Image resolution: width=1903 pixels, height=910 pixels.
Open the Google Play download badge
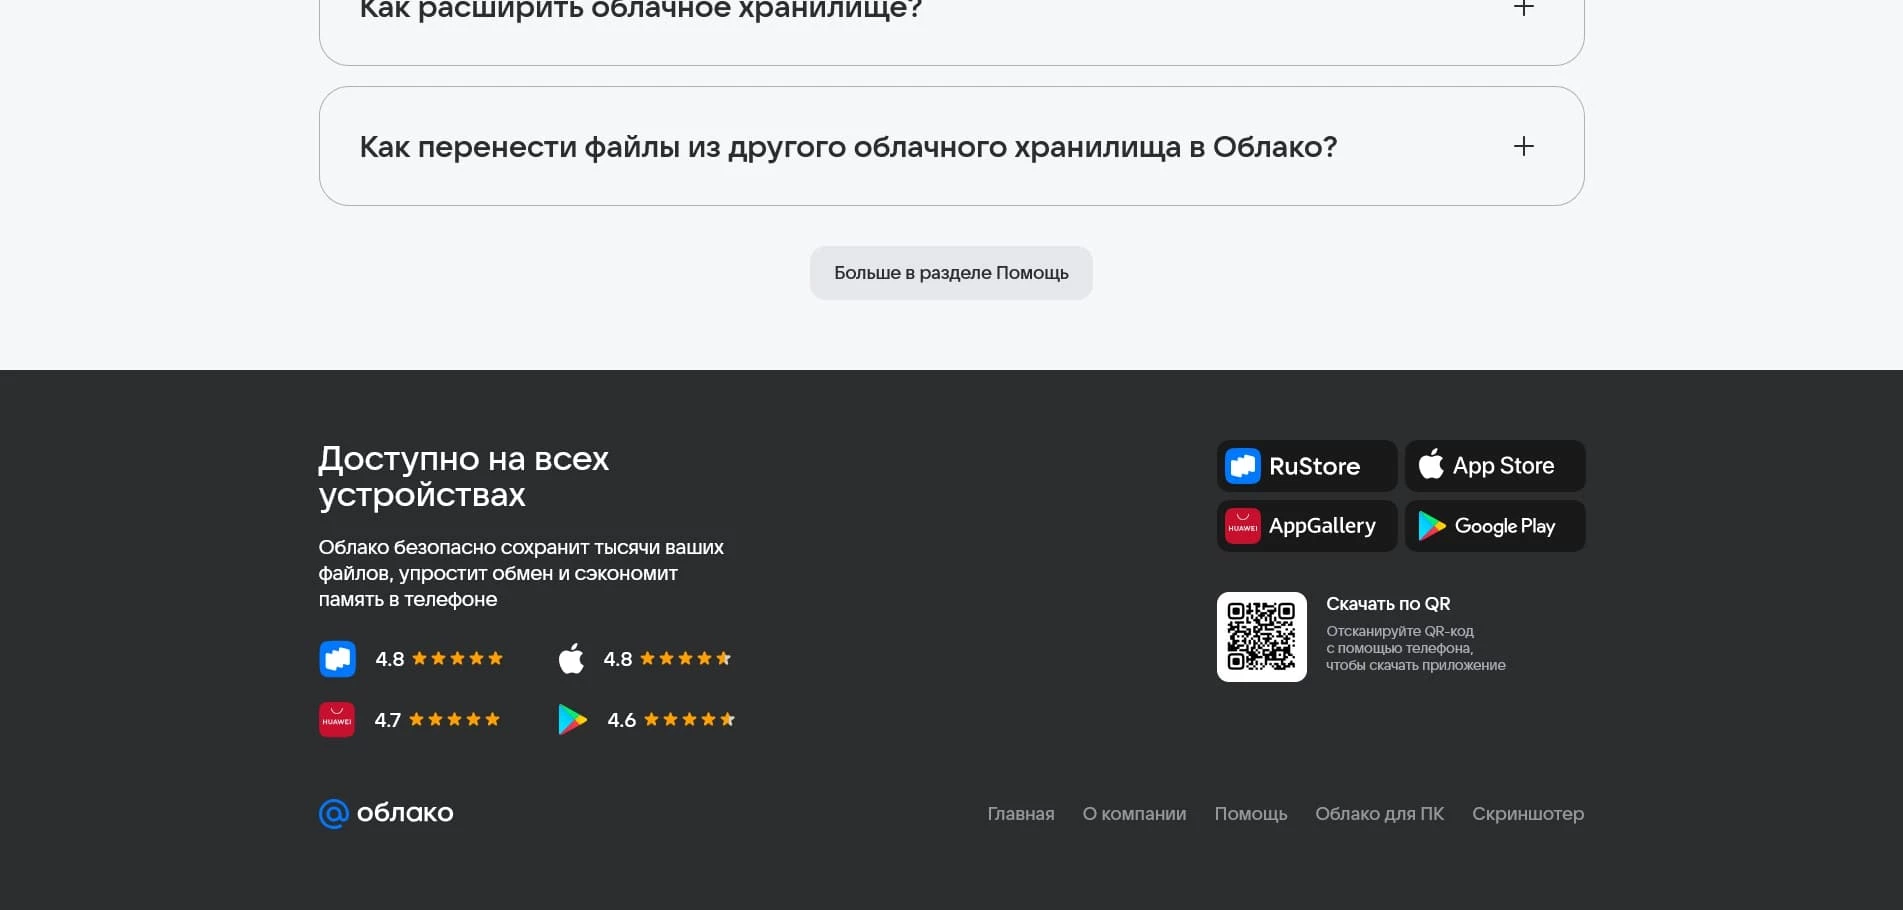click(x=1494, y=526)
